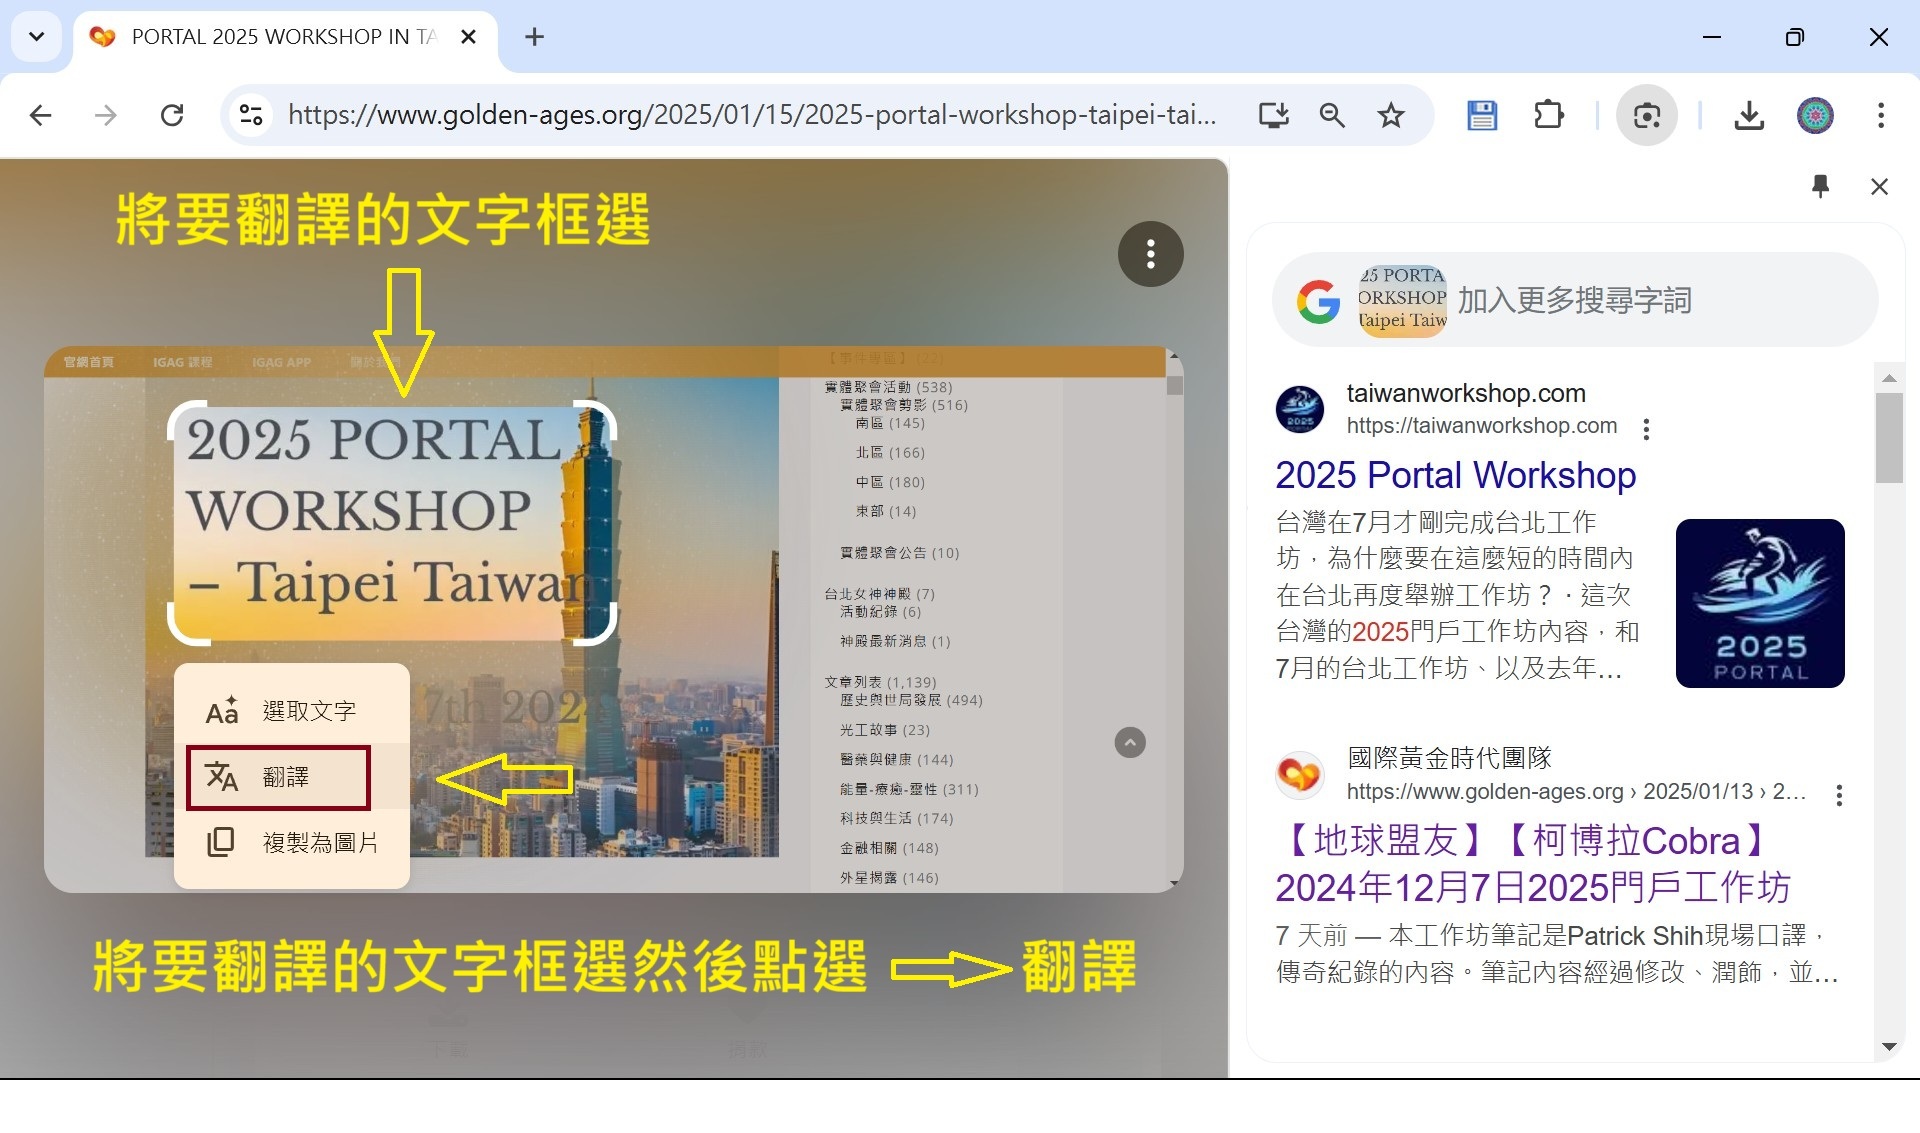Open the taiwanworkshop.com site name link

click(x=1466, y=393)
